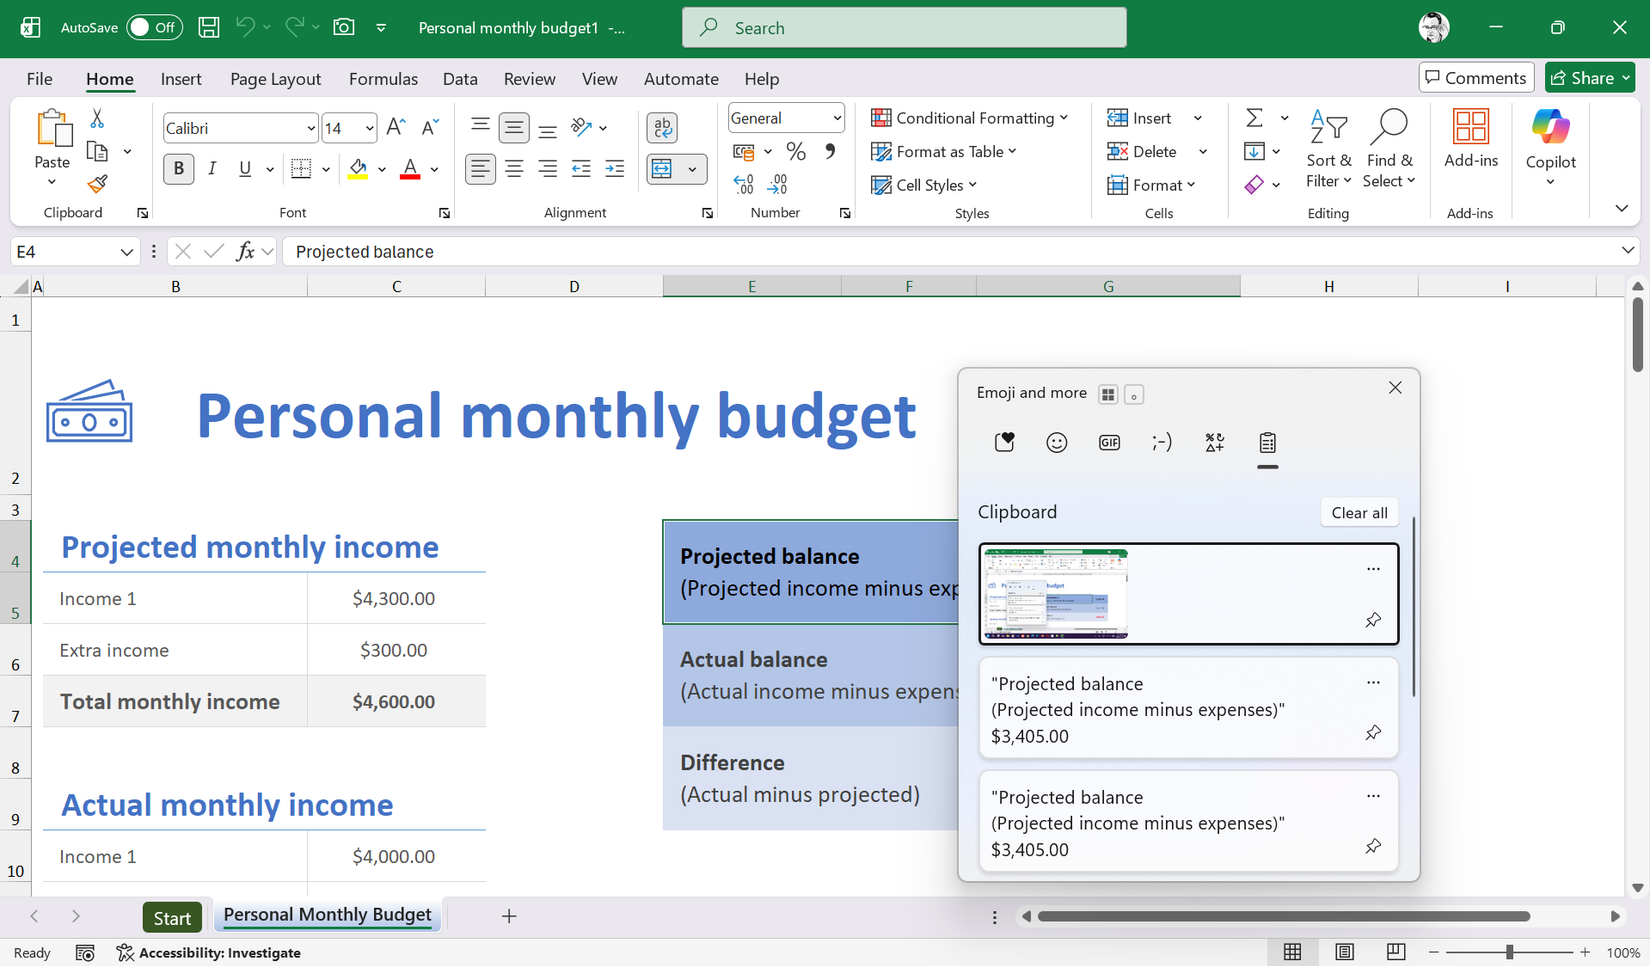The height and width of the screenshot is (966, 1650).
Task: Click the Increase Decimal icon
Action: tap(743, 184)
